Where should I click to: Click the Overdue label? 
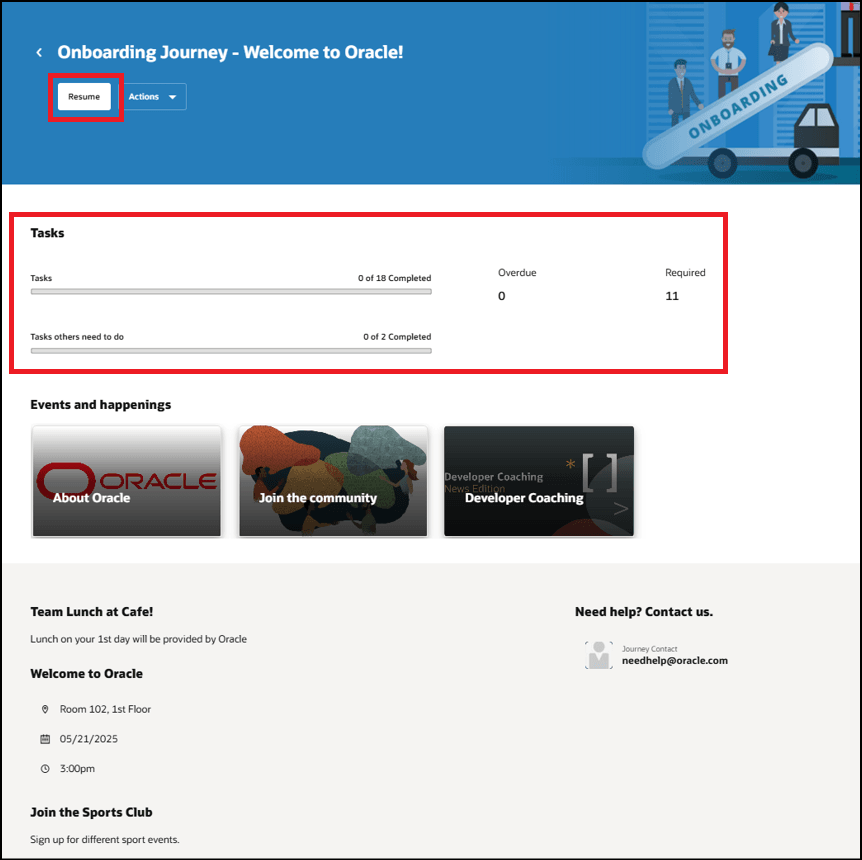tap(517, 273)
